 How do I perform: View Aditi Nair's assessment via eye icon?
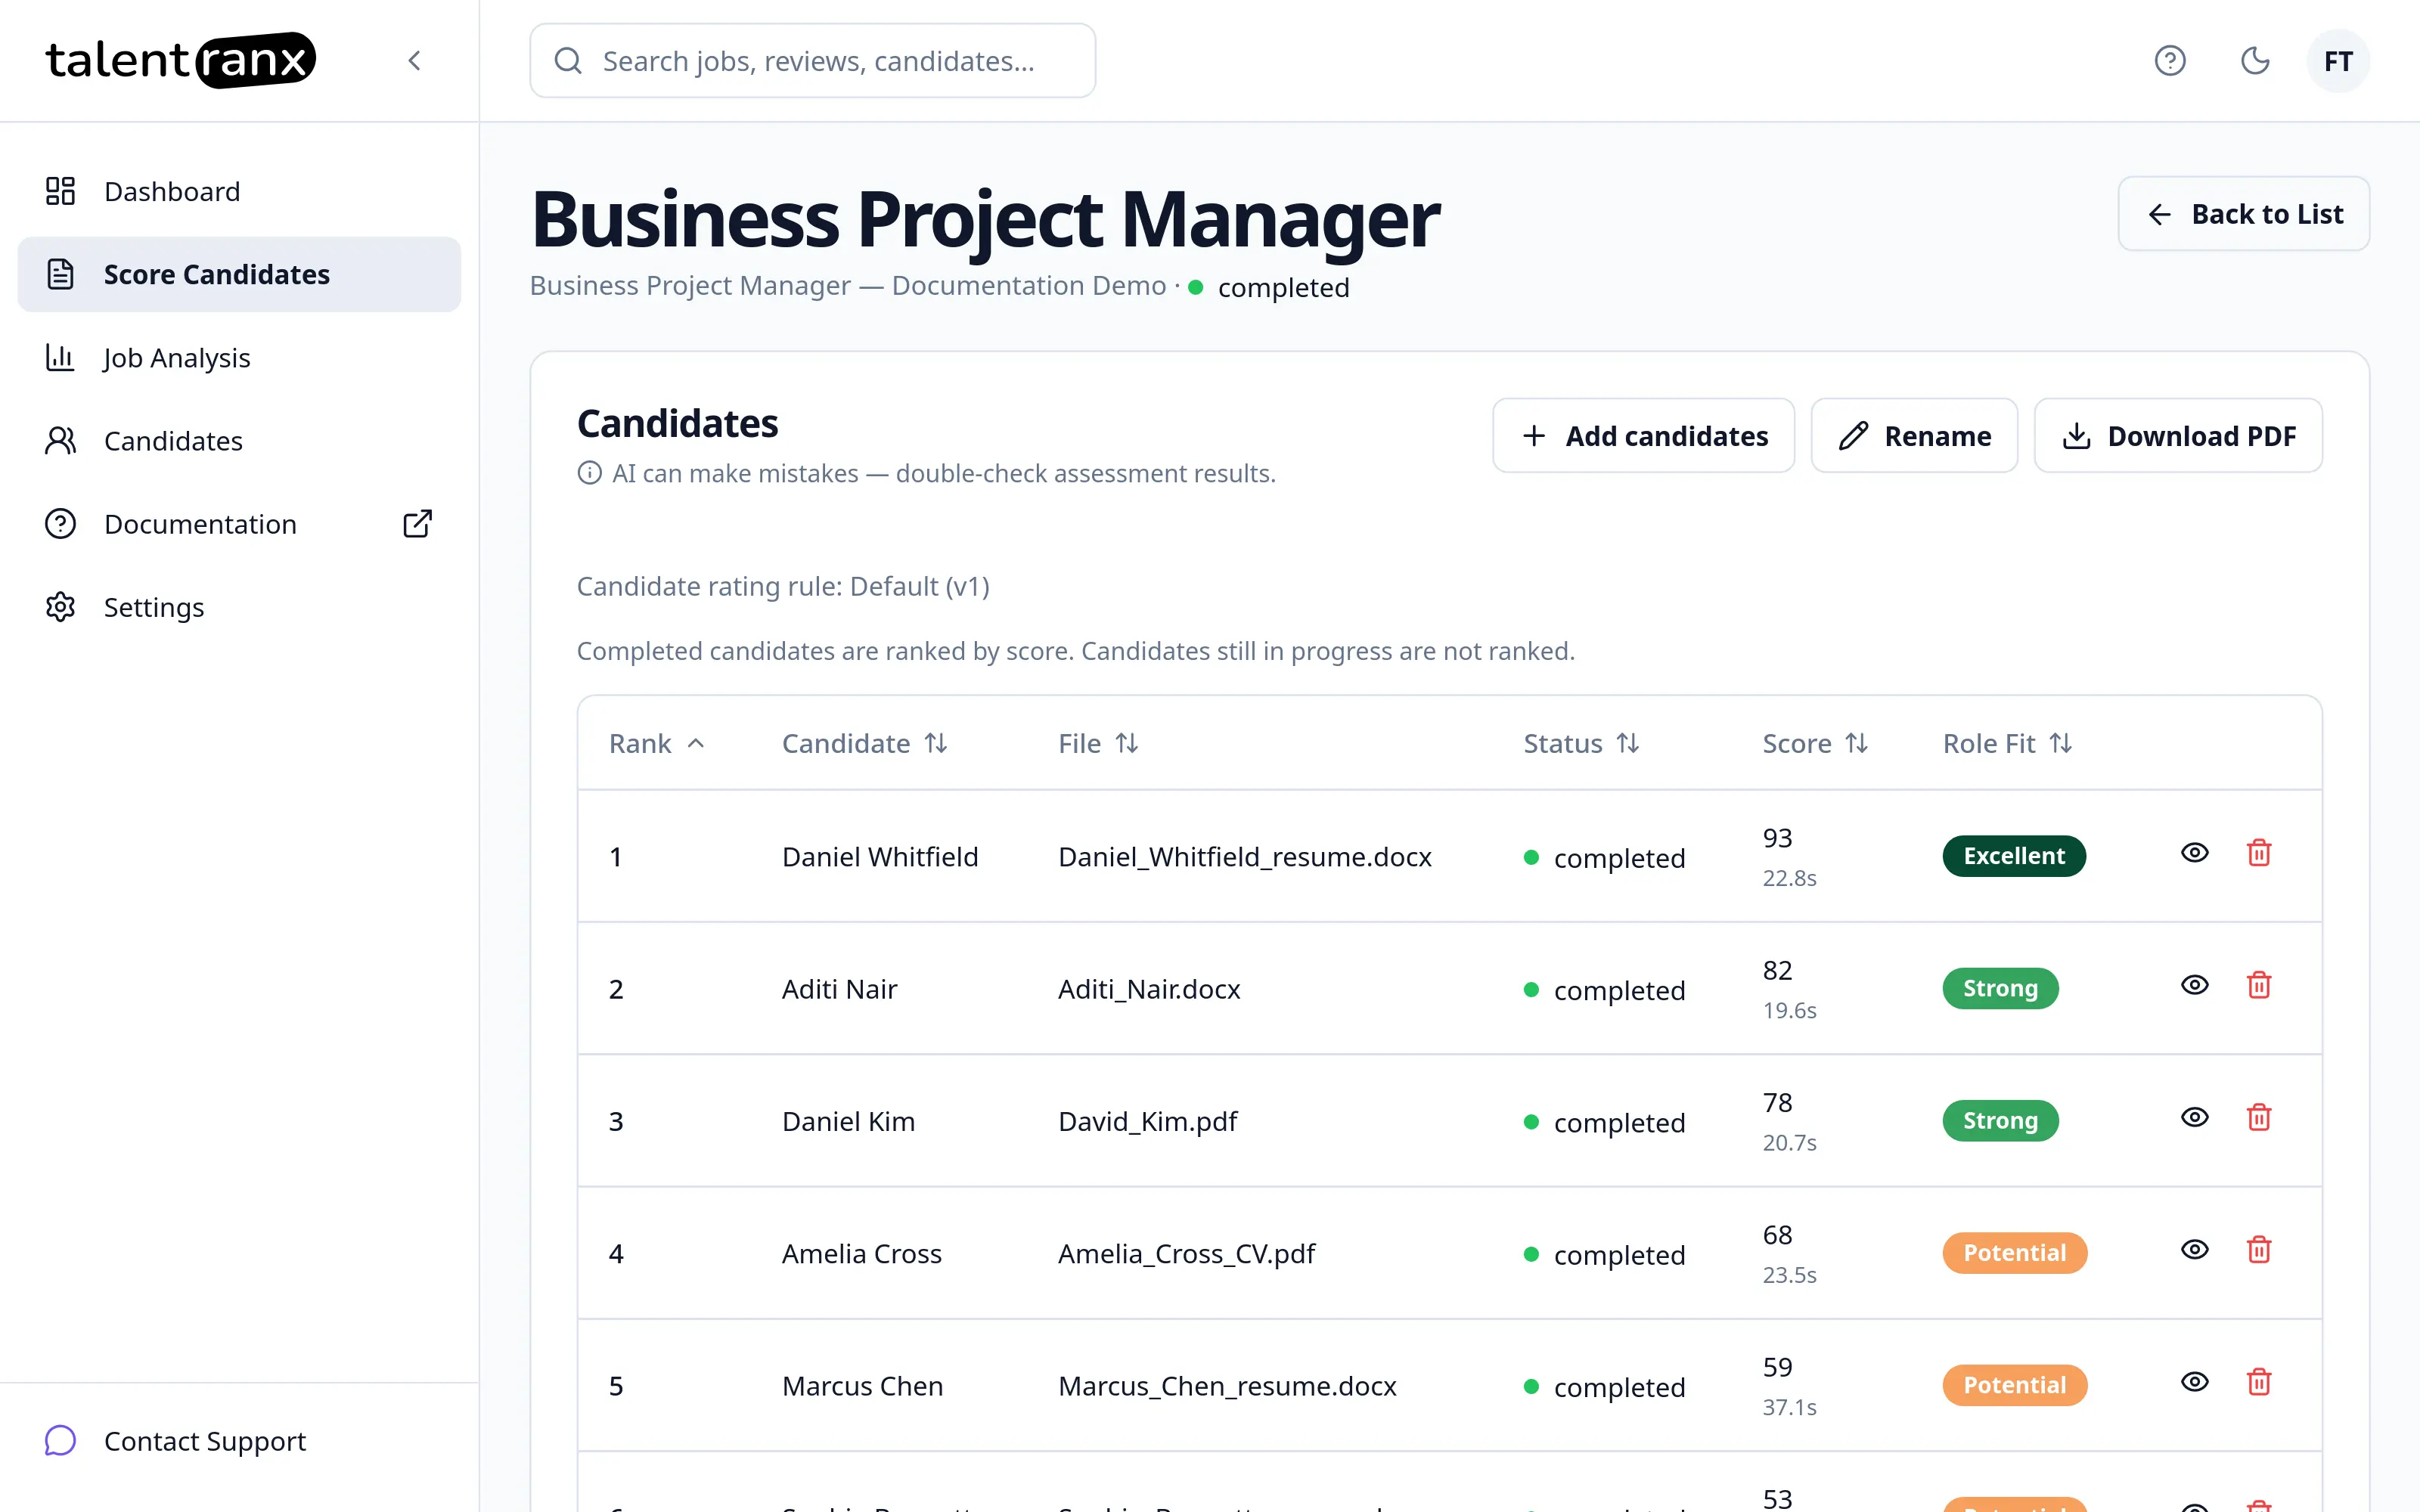coord(2194,986)
